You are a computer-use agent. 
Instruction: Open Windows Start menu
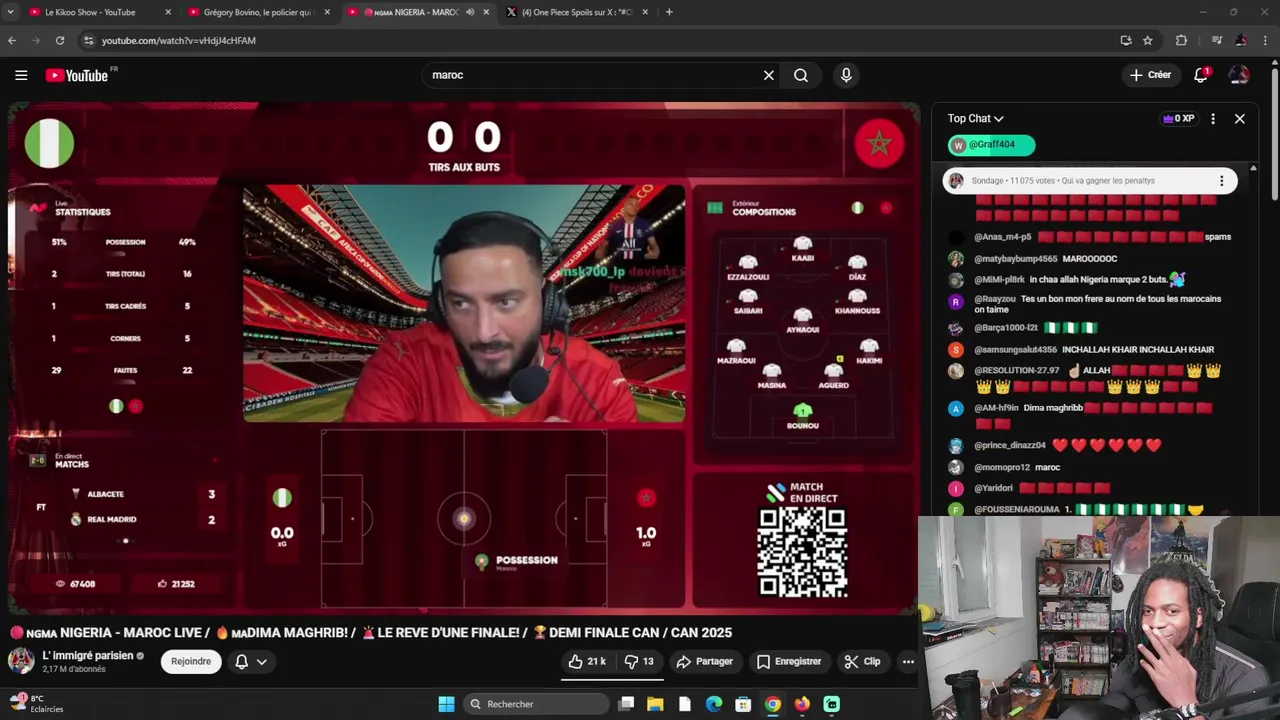click(x=446, y=704)
